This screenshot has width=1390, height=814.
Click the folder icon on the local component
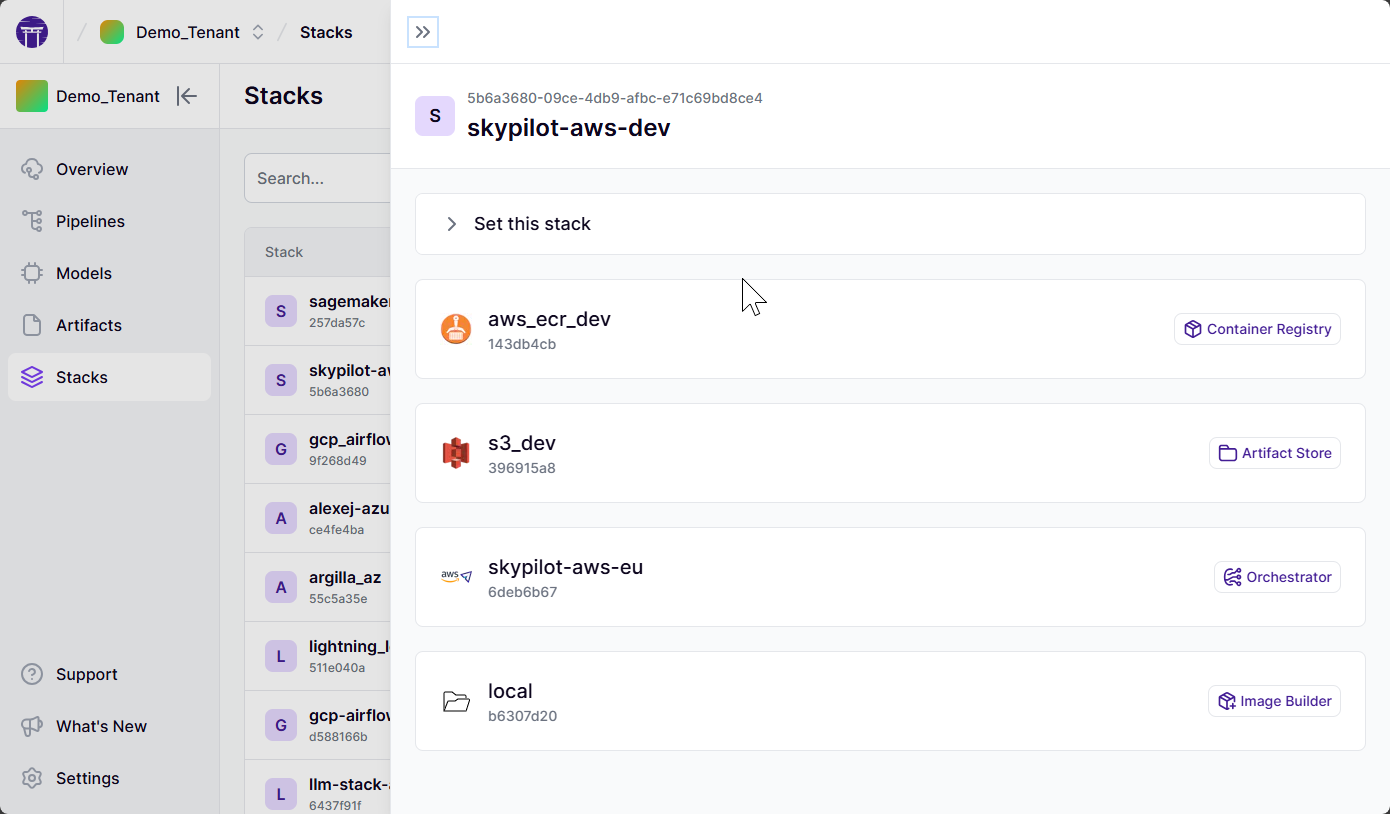pos(456,701)
